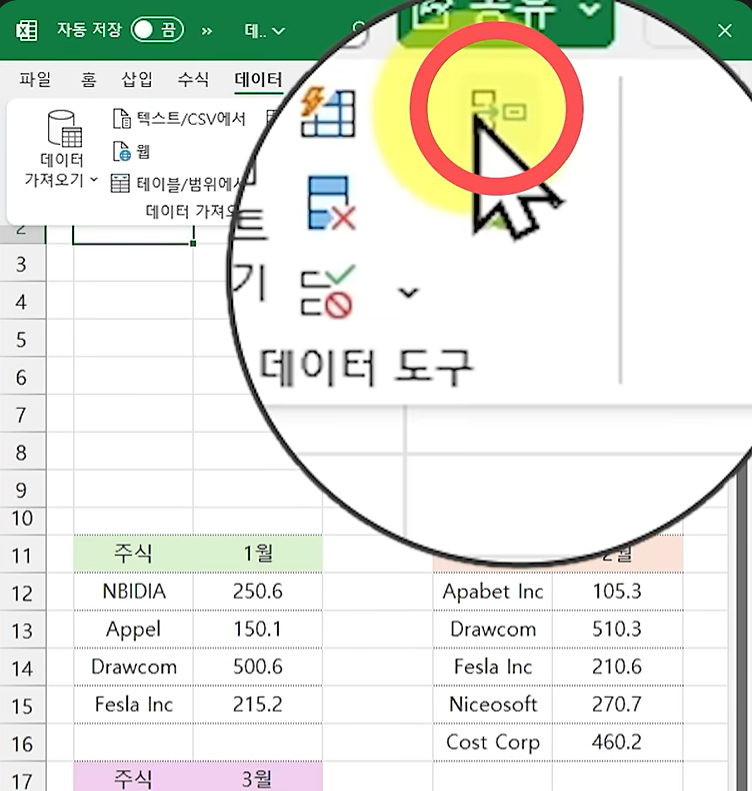Image resolution: width=752 pixels, height=791 pixels.
Task: Expand the quick access overflow chevrons
Action: click(207, 31)
